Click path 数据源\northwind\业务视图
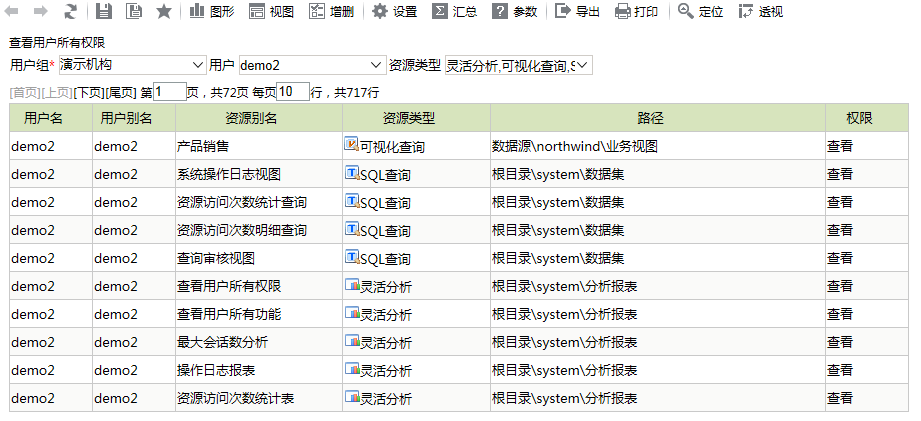 [x=574, y=146]
